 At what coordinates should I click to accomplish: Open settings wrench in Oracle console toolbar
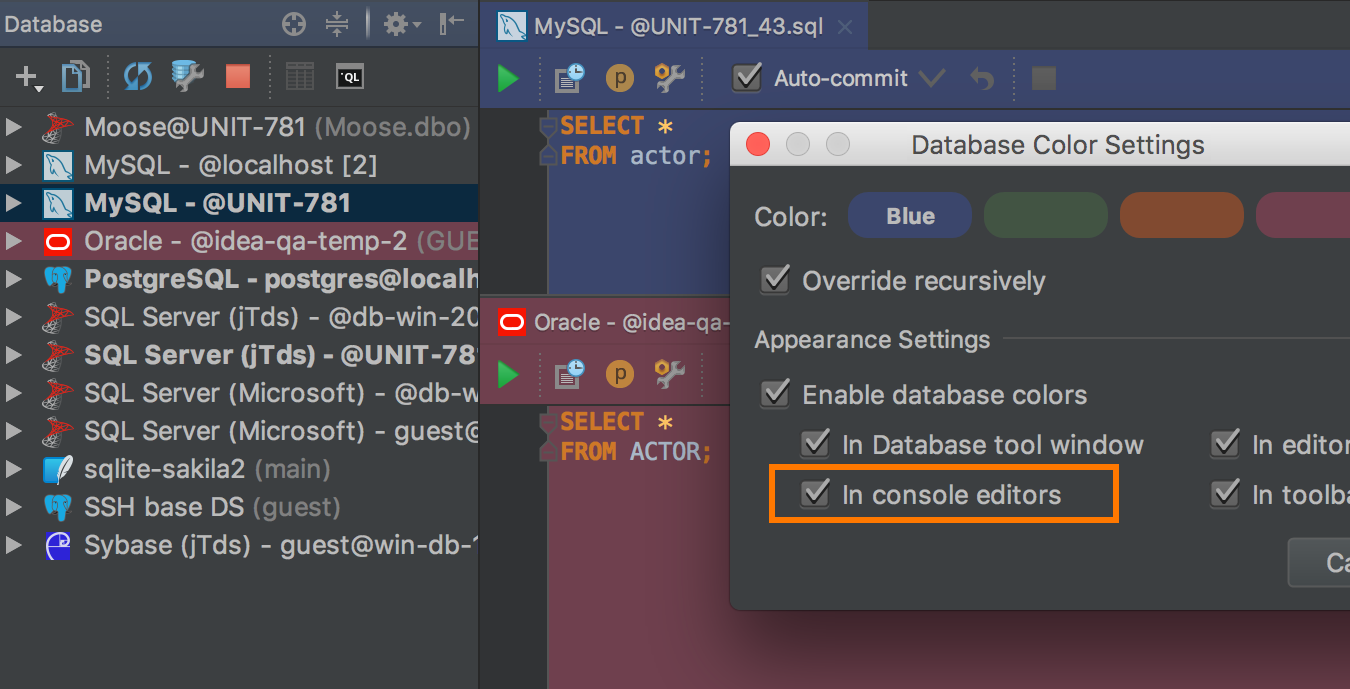tap(669, 373)
